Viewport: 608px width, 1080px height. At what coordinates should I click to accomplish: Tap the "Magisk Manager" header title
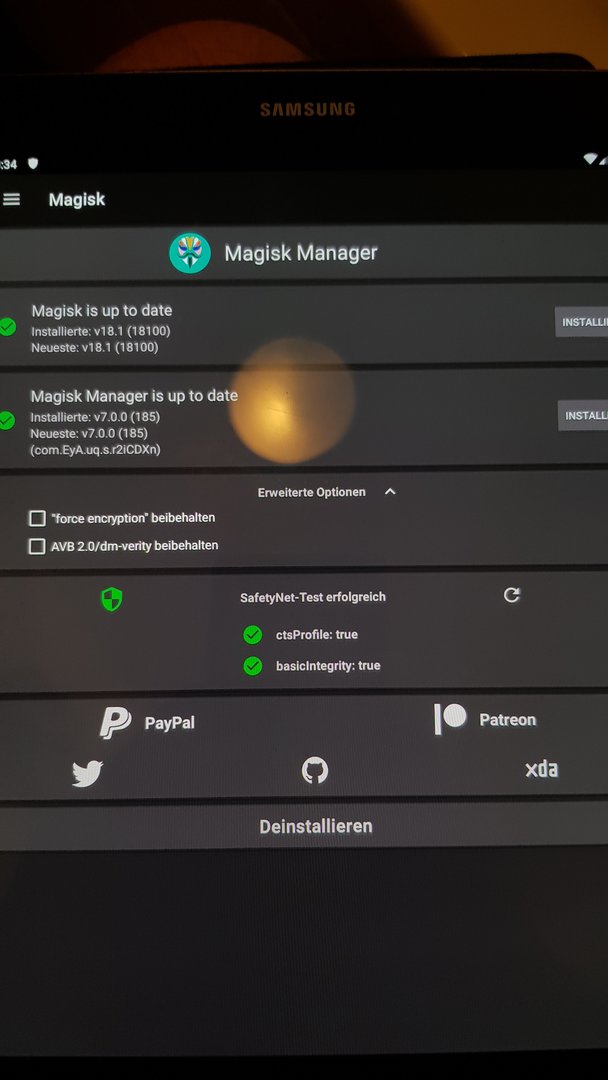(x=301, y=253)
